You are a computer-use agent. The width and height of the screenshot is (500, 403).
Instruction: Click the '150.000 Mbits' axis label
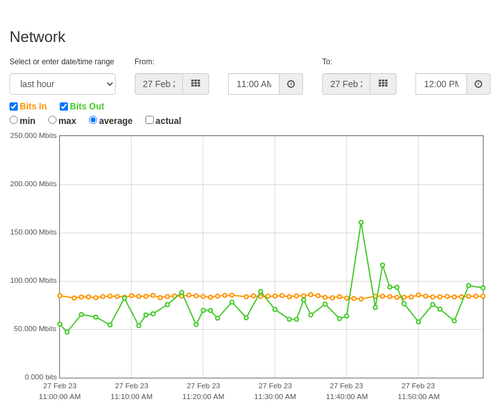[x=33, y=232]
